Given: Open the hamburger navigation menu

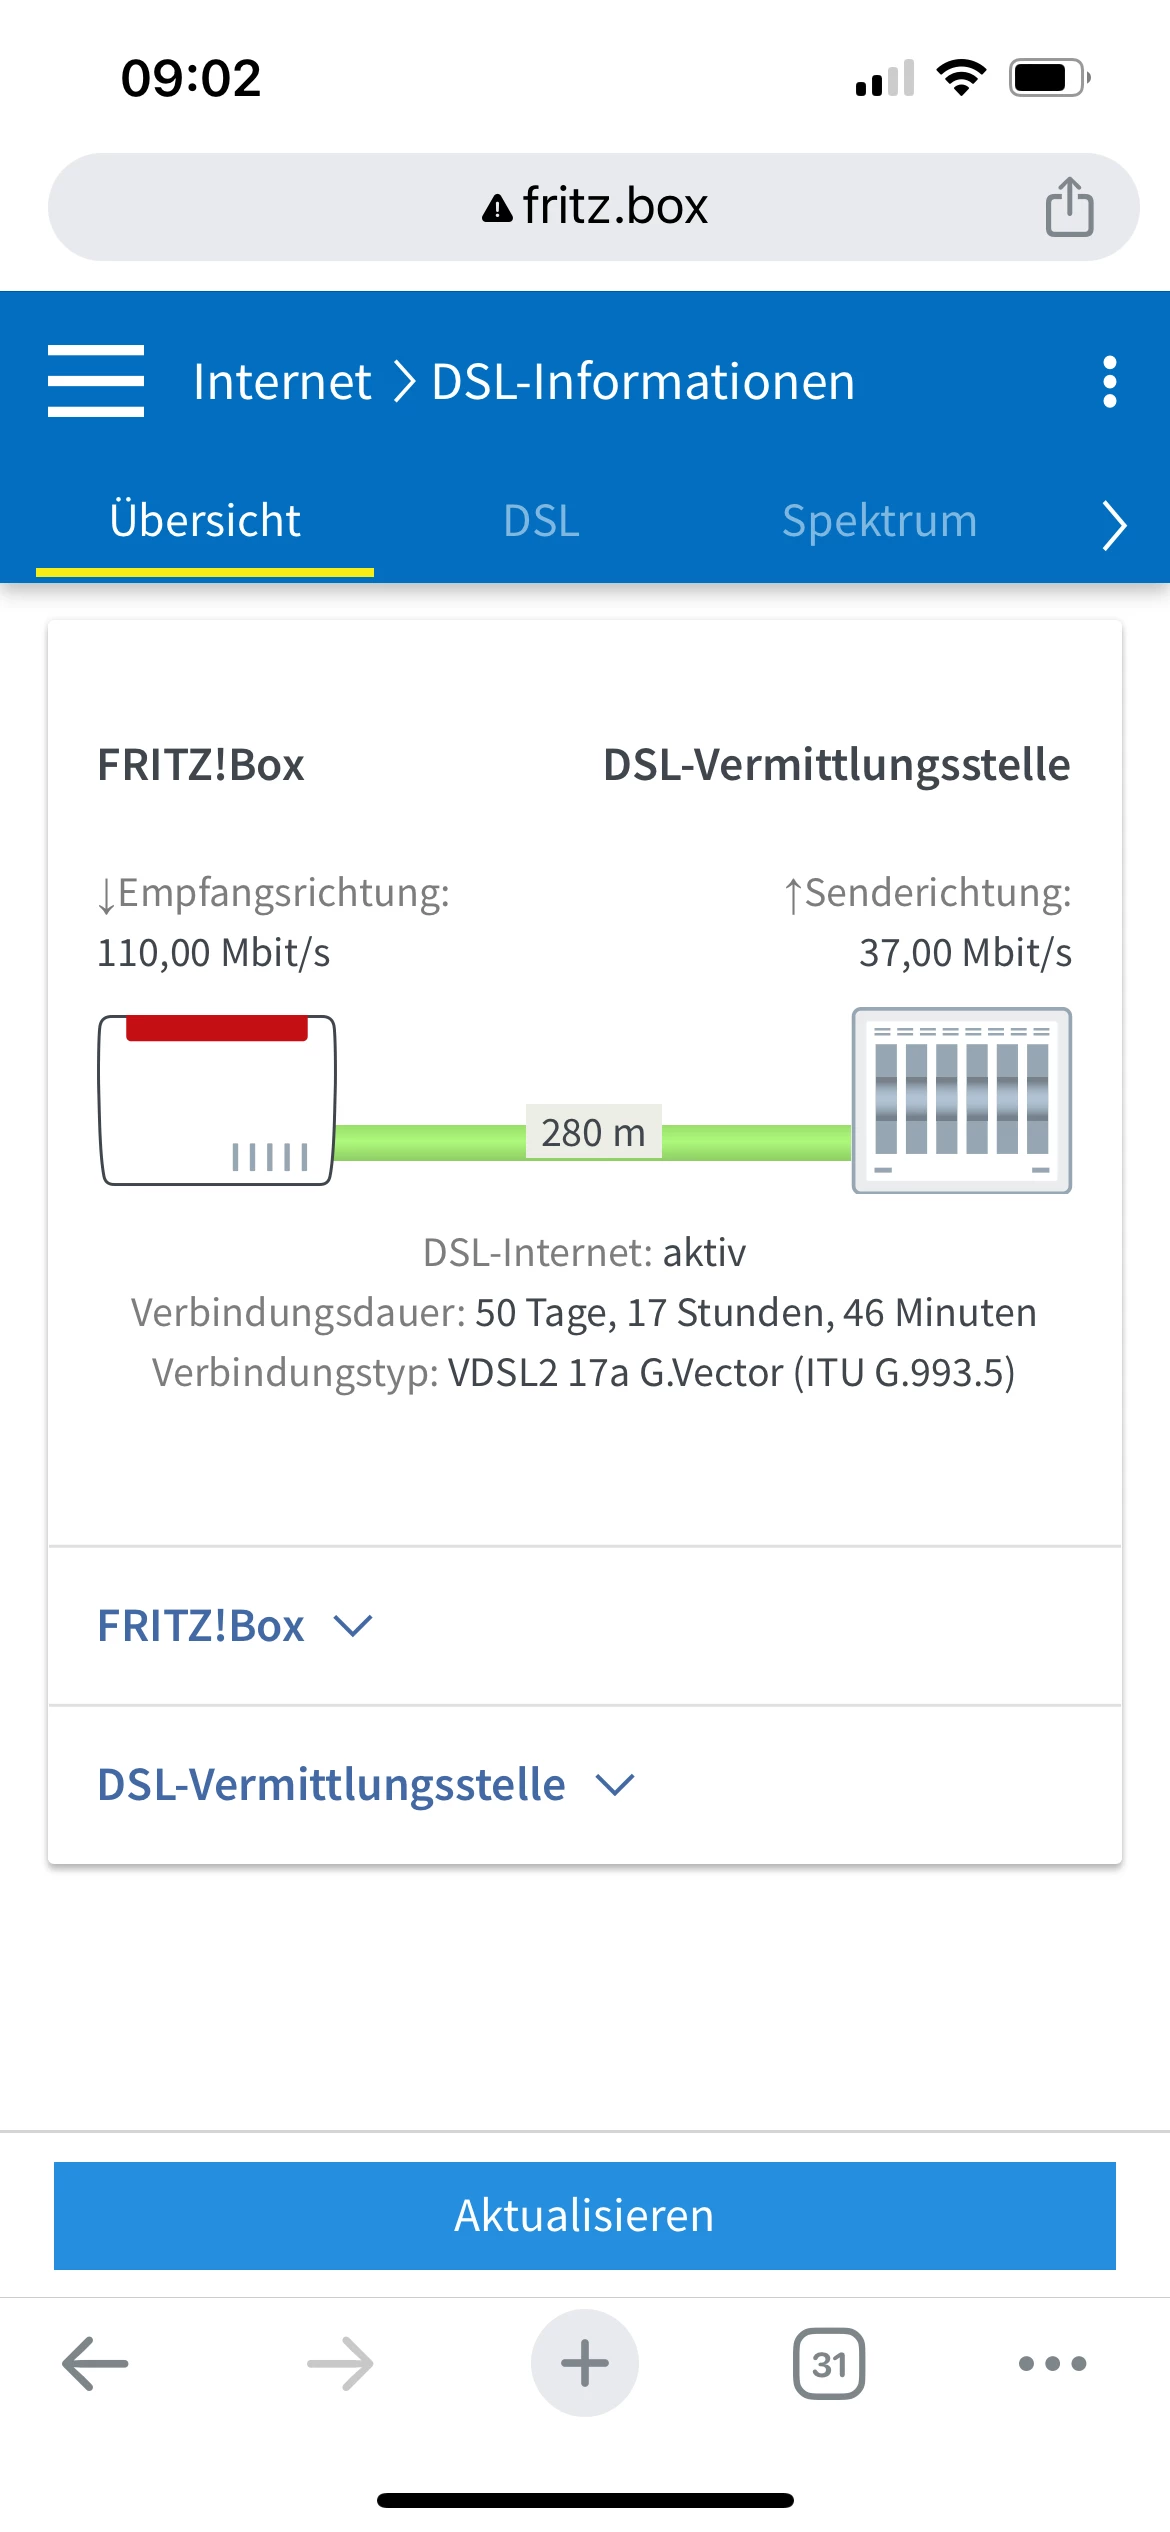Looking at the screenshot, I should pos(96,381).
